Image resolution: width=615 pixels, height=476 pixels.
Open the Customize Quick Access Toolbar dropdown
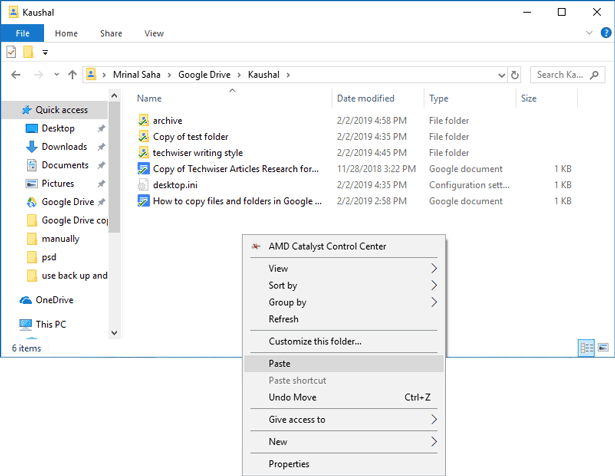click(x=45, y=52)
